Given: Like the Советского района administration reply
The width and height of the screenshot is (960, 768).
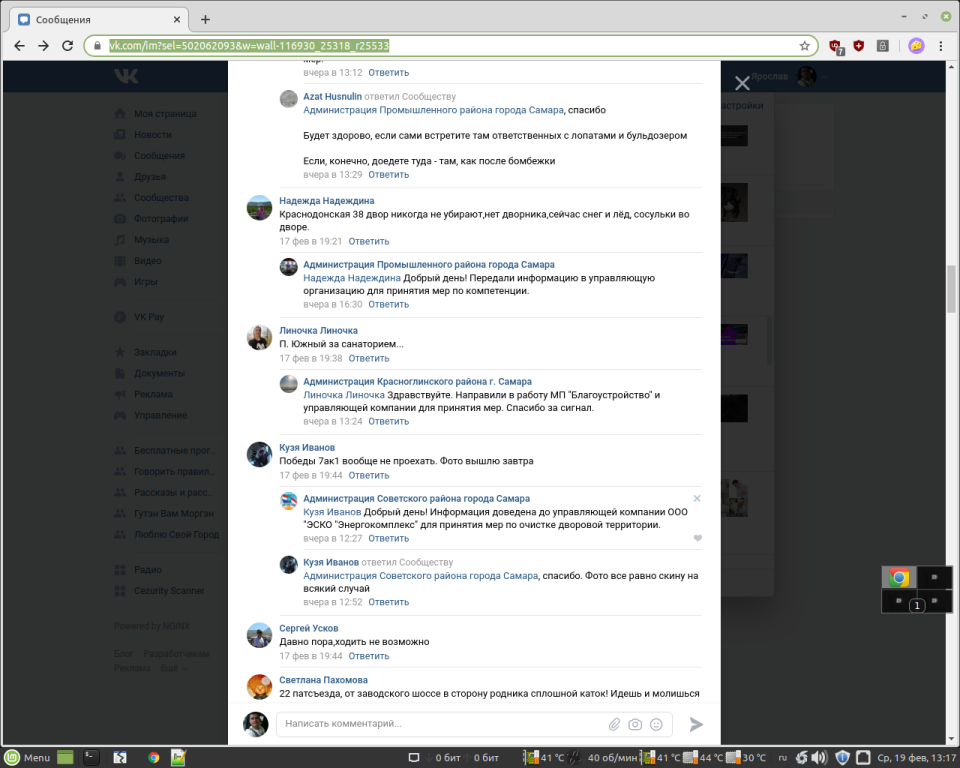Looking at the screenshot, I should coord(697,538).
